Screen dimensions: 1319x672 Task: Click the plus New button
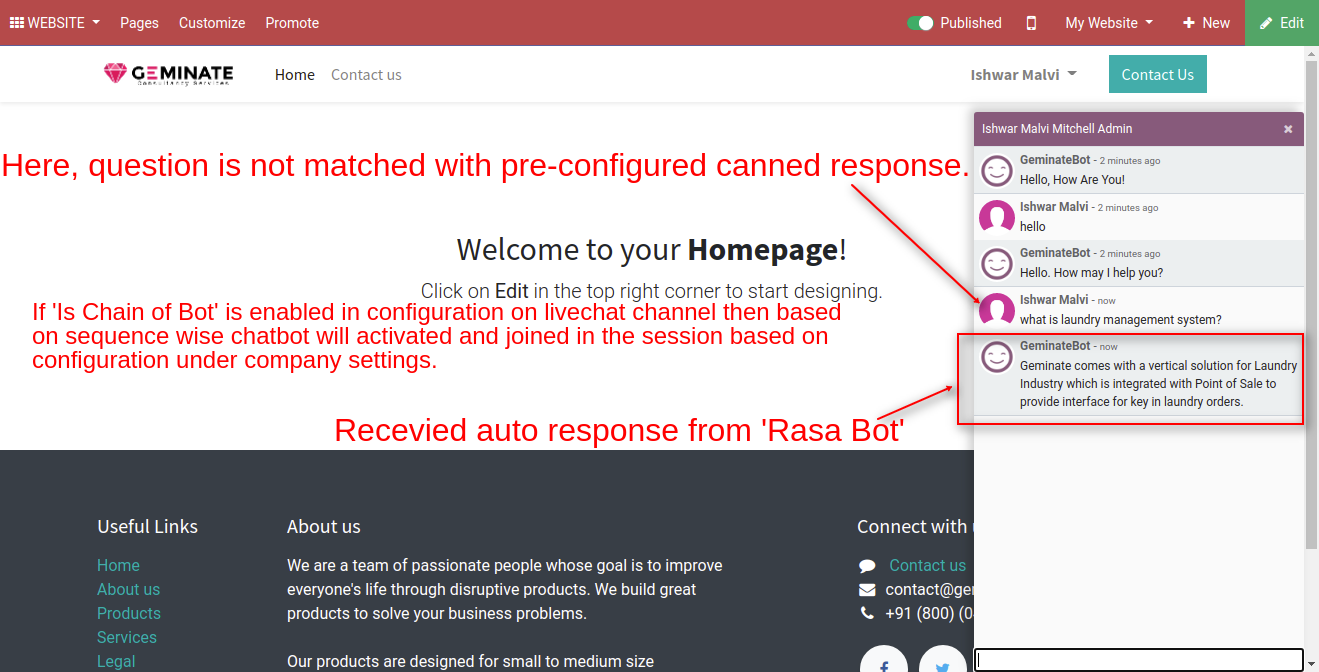click(x=1206, y=23)
